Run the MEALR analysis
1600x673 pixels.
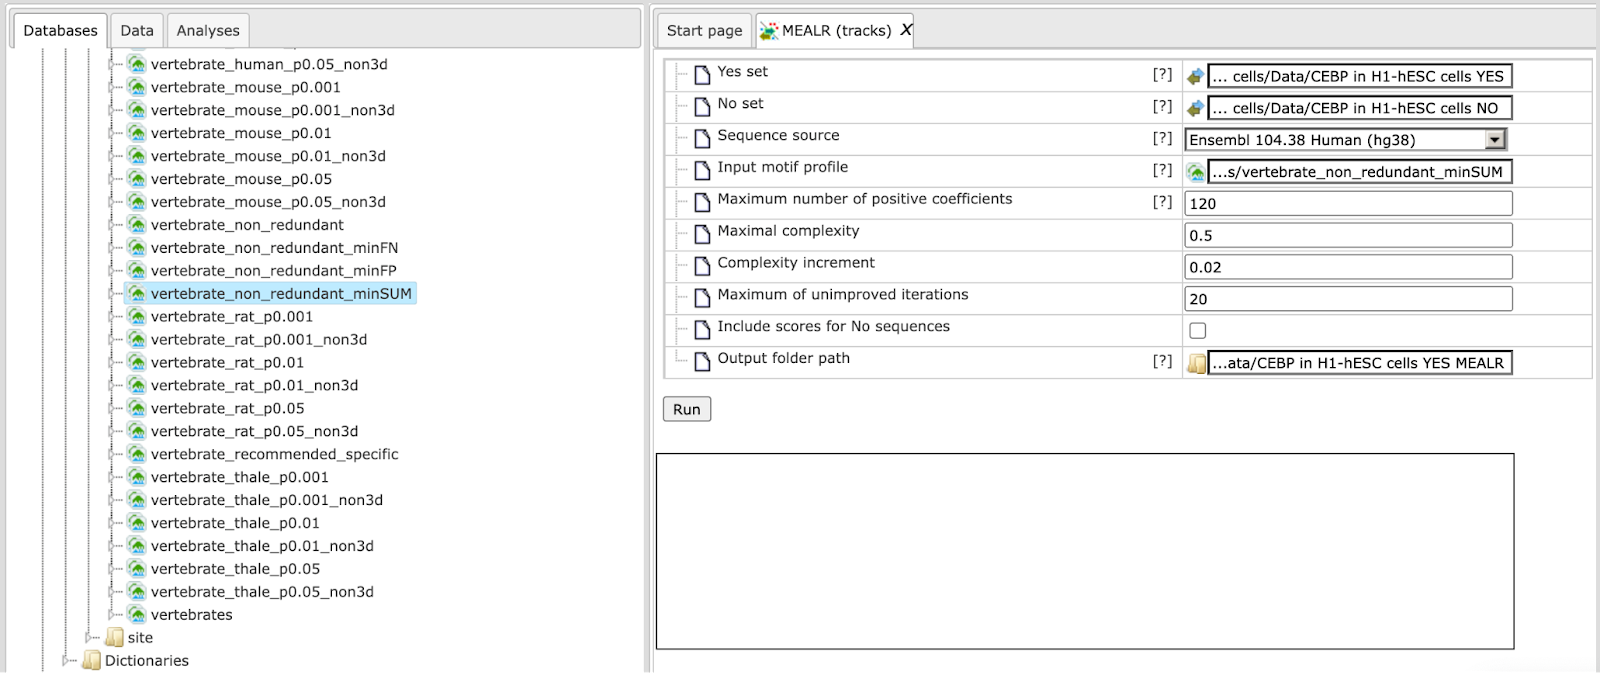(687, 409)
